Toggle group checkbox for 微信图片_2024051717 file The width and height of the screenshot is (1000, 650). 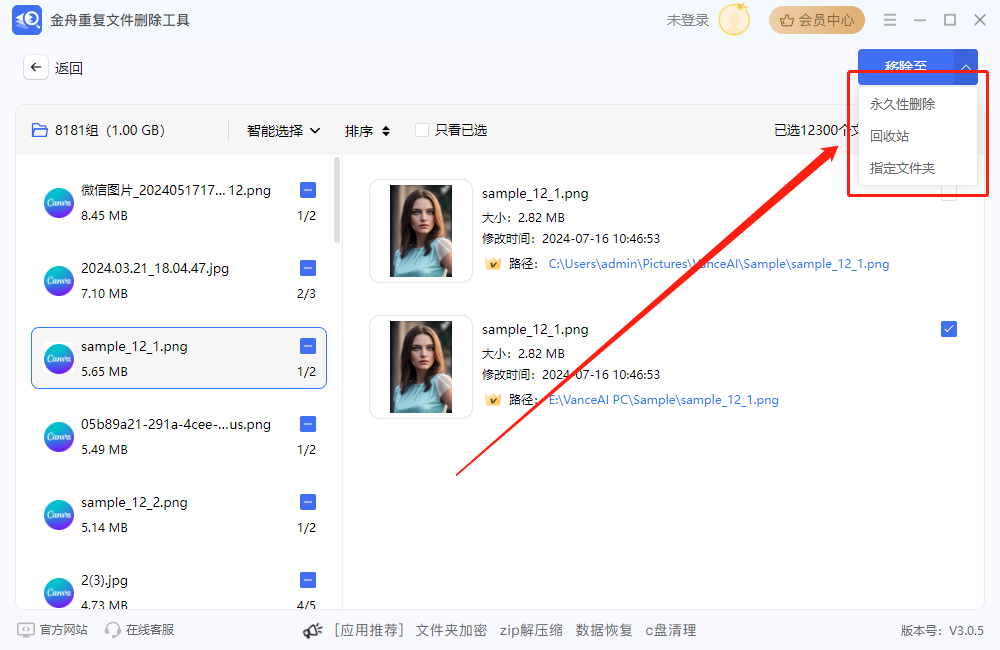pos(307,190)
